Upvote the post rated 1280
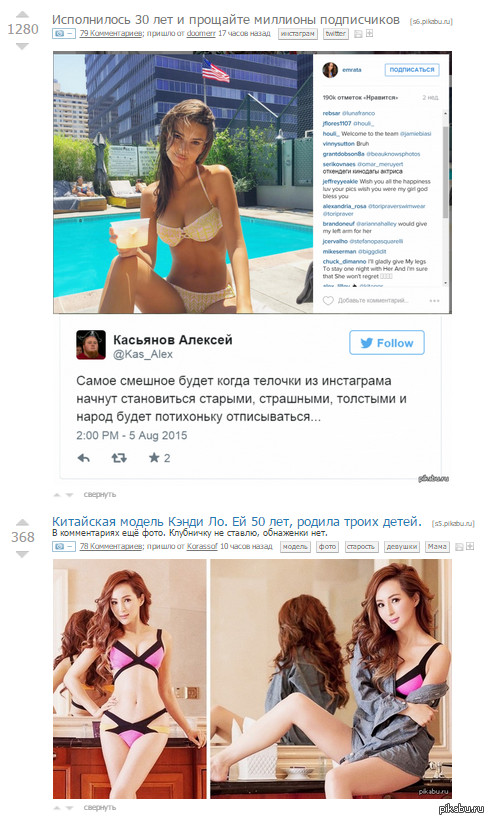The height and width of the screenshot is (820, 489). click(x=22, y=14)
